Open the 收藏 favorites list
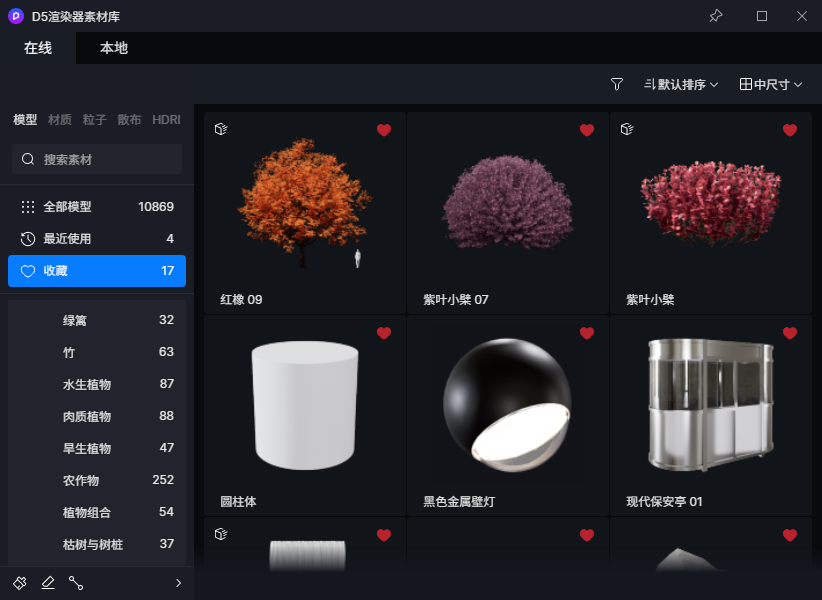Screen dimensions: 822x600 pos(97,271)
